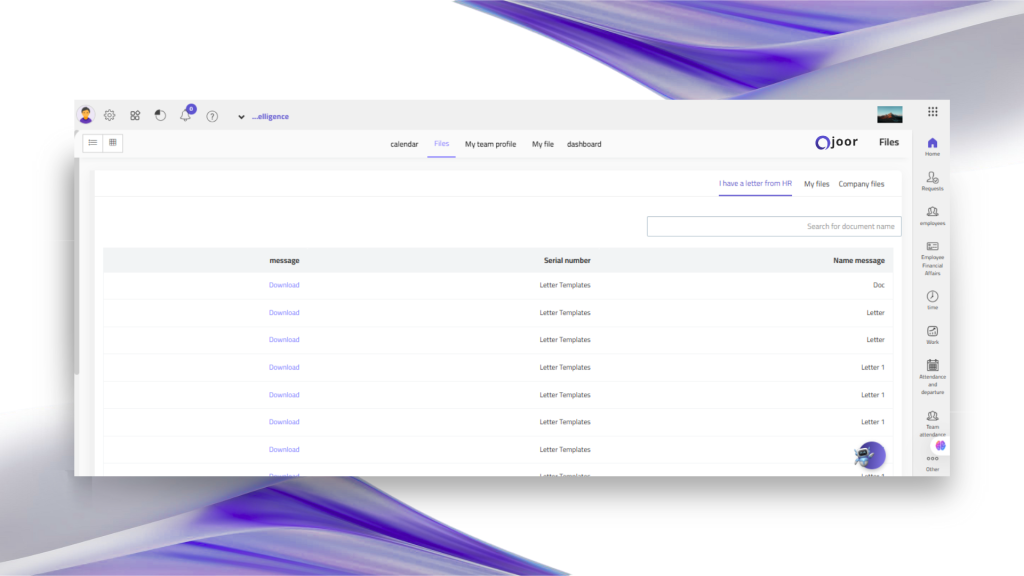Go to the employees sidebar section
Viewport: 1024px width, 576px height.
point(932,215)
